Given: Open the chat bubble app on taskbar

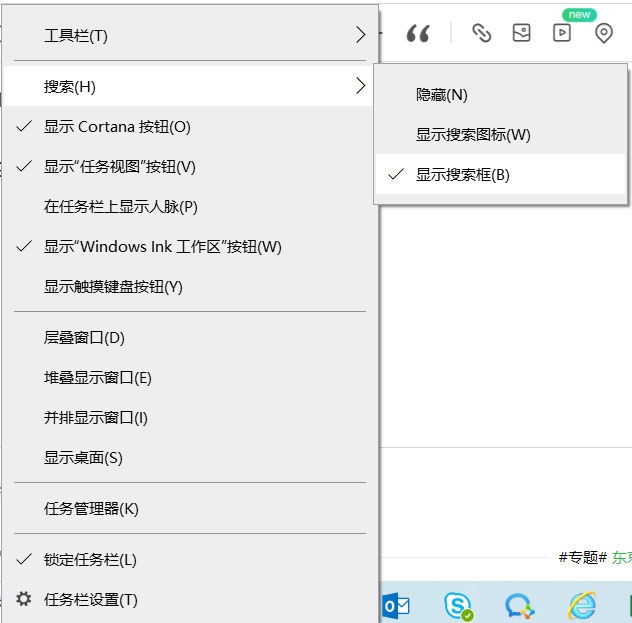Looking at the screenshot, I should pos(519,606).
